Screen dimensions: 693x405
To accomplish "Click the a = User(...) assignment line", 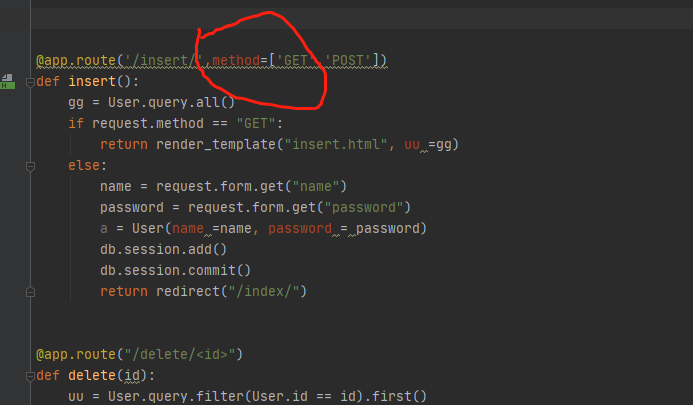I will click(263, 229).
